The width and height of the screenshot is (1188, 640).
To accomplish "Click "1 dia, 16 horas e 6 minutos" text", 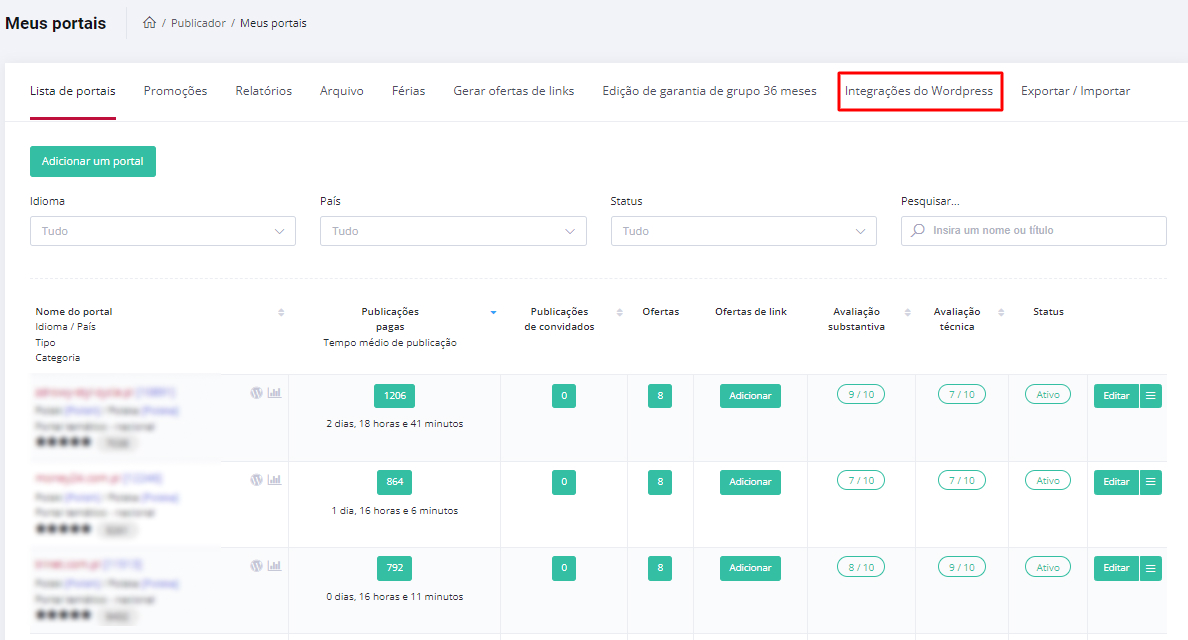I will [x=395, y=511].
